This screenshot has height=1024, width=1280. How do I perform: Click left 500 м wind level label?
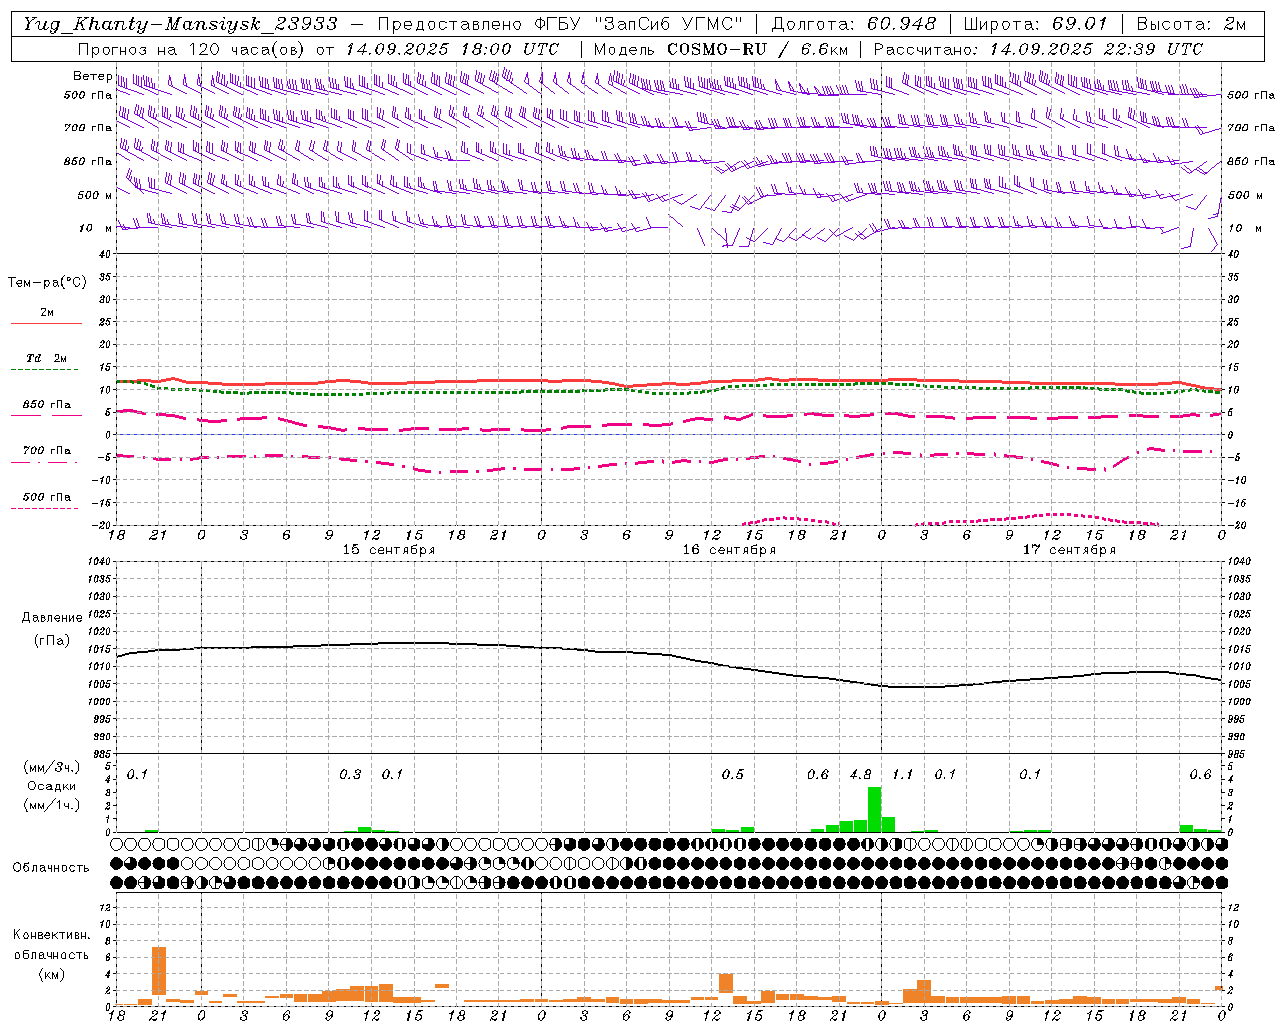[95, 195]
